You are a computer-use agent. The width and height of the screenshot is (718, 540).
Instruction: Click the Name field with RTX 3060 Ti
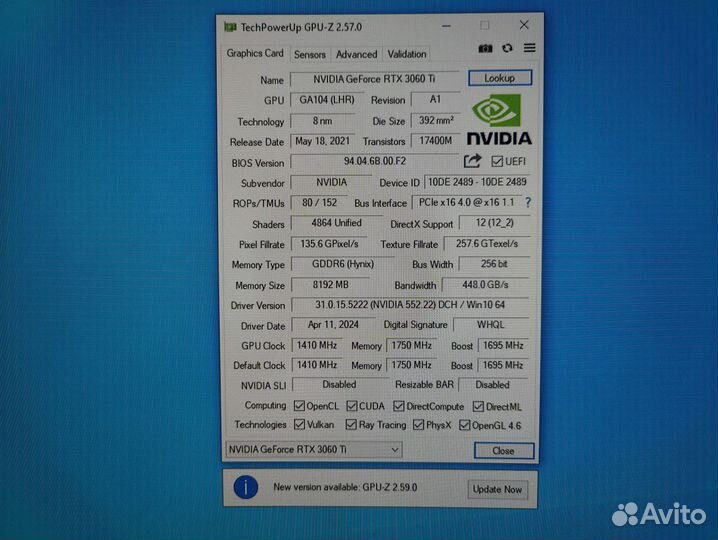point(375,79)
